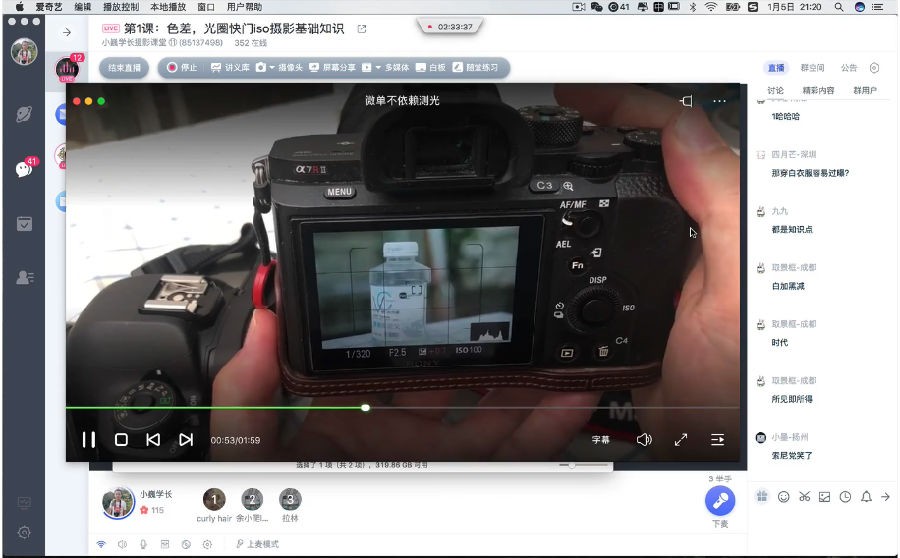Click the camera icon in live toolbar
Screen dimensions: 900x558
click(261, 68)
